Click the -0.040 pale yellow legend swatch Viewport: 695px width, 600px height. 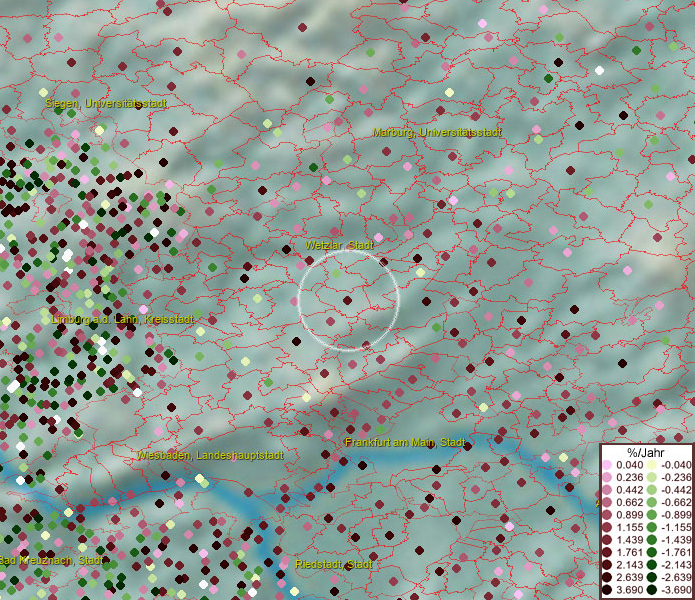[x=651, y=465]
